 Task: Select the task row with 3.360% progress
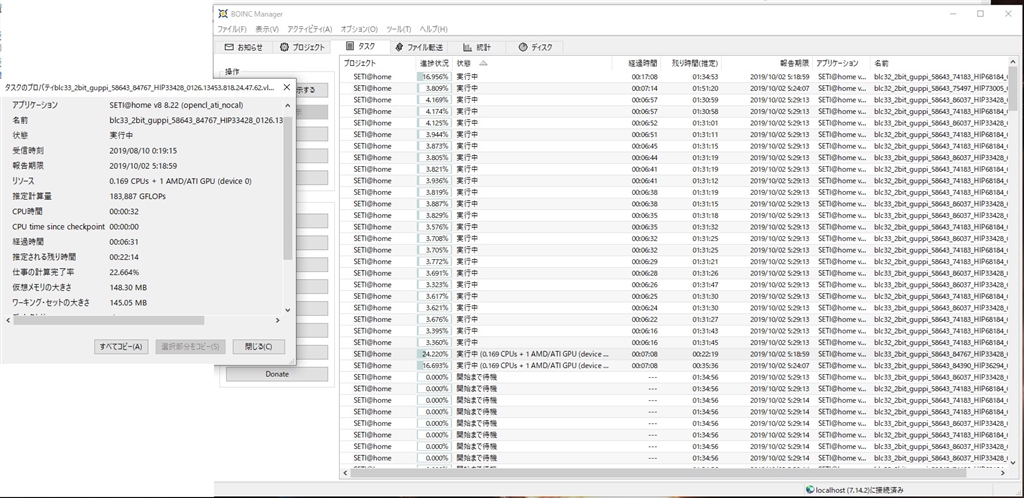(x=675, y=342)
